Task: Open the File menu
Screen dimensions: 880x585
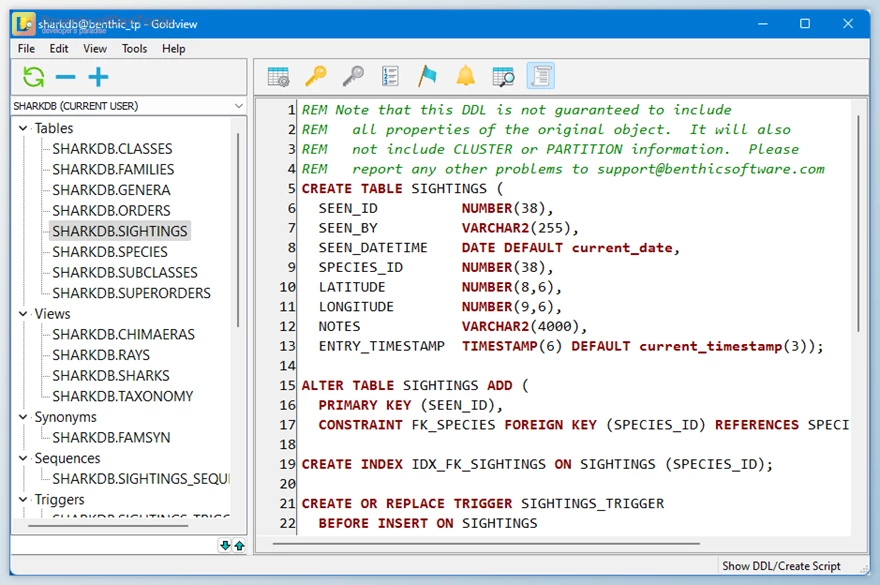Action: pyautogui.click(x=26, y=49)
